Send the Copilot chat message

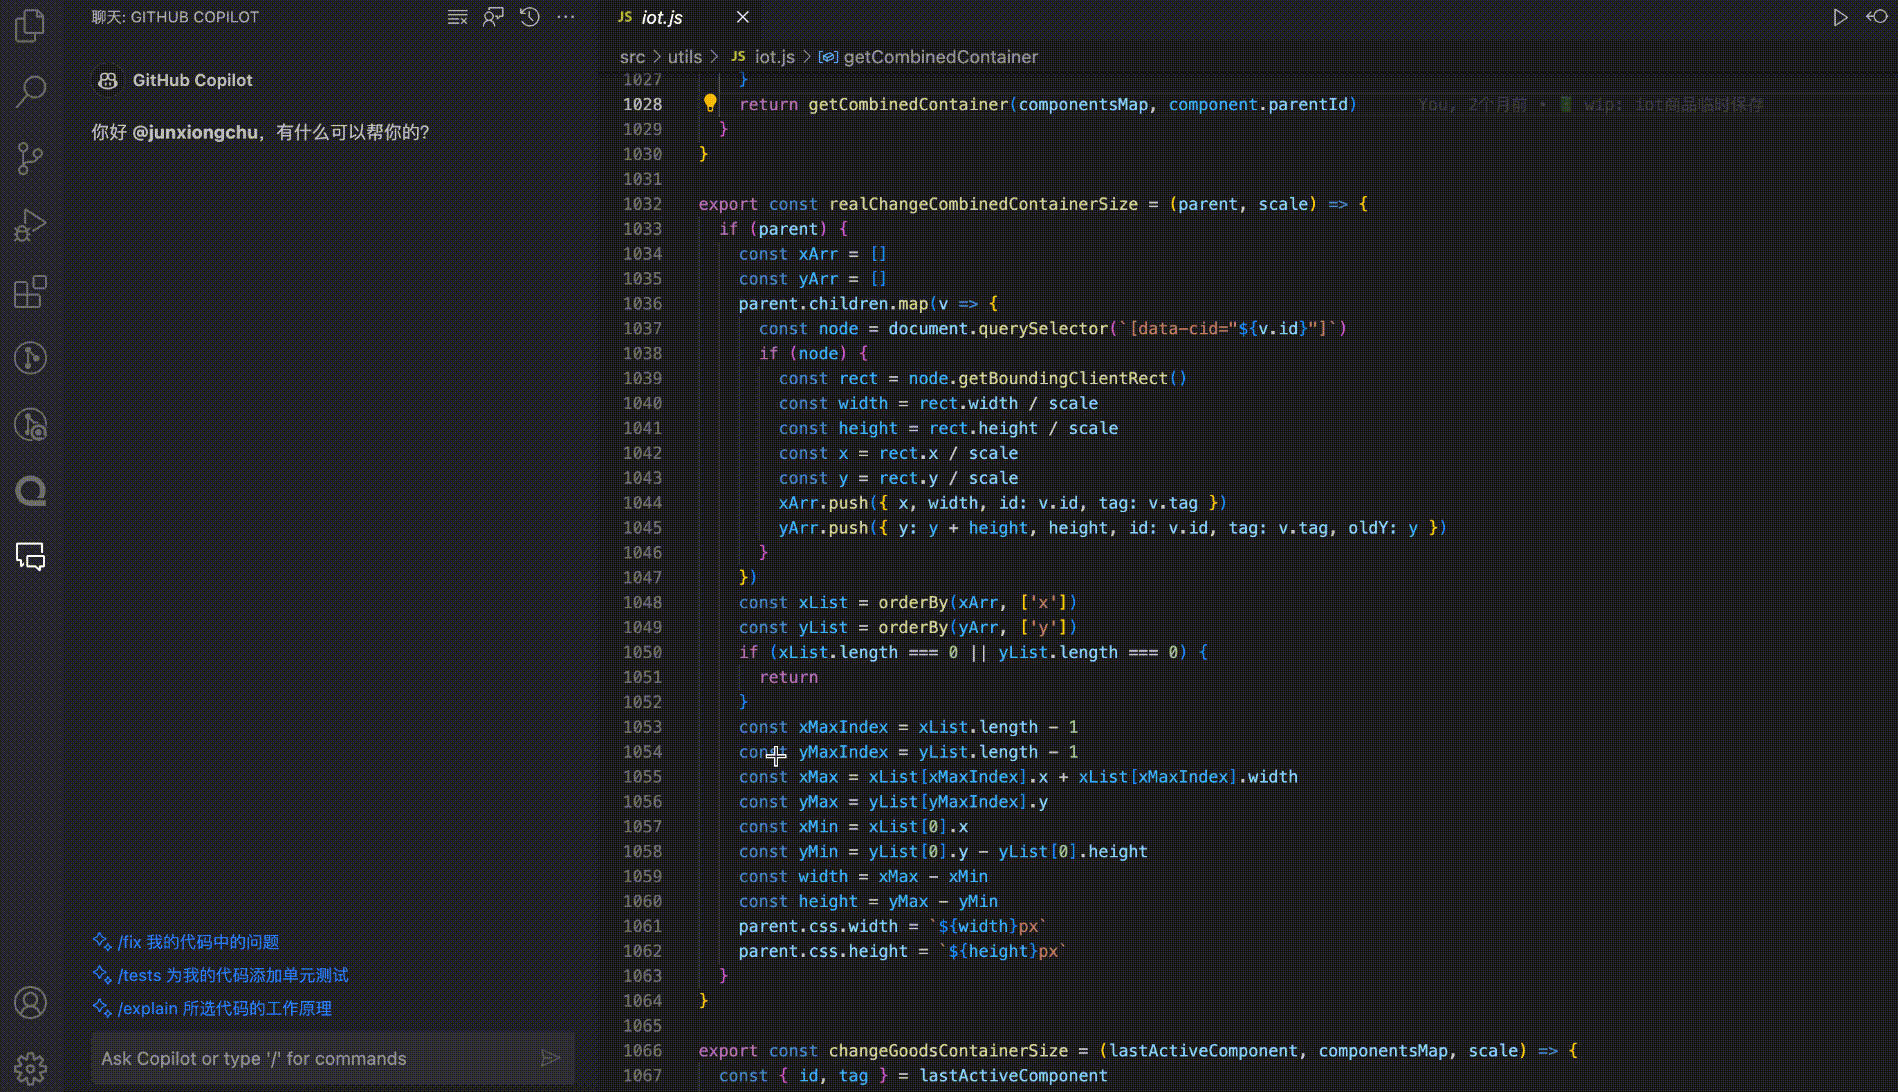click(550, 1058)
